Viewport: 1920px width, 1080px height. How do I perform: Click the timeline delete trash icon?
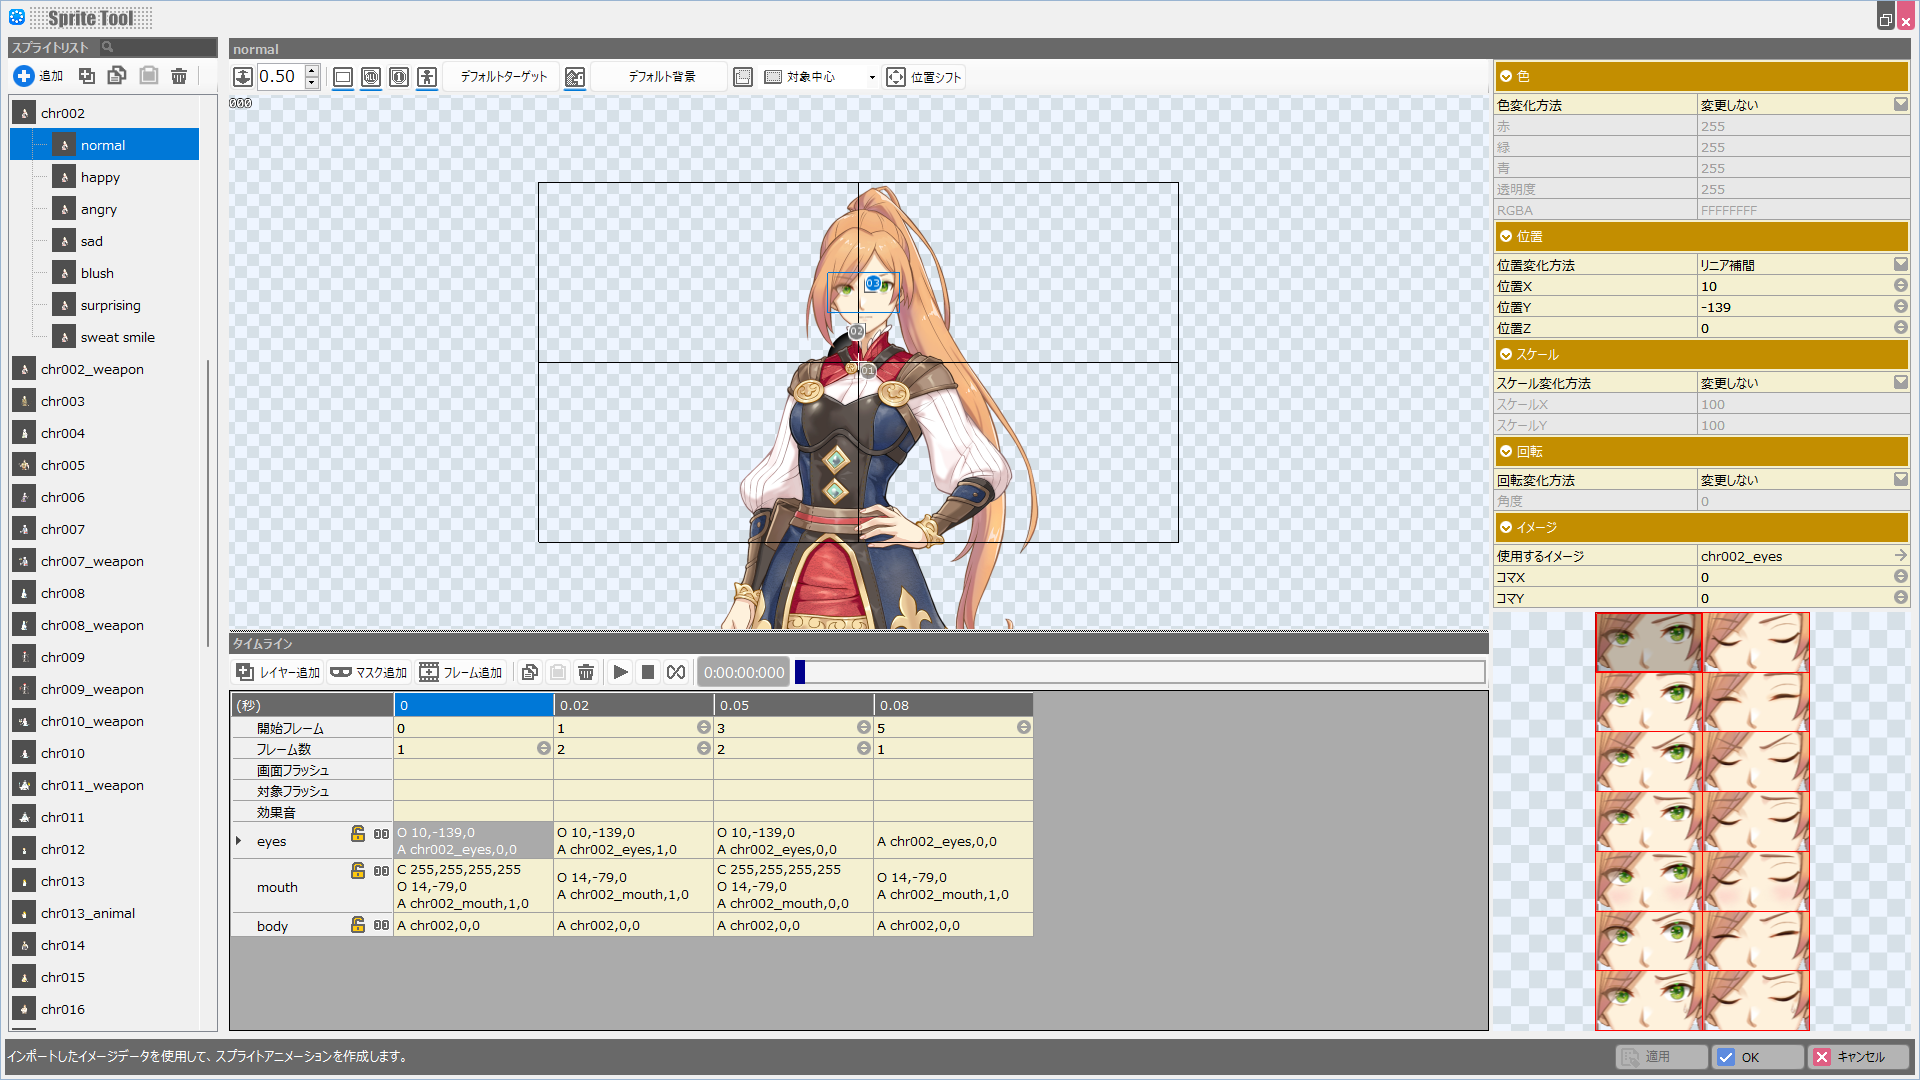coord(586,672)
